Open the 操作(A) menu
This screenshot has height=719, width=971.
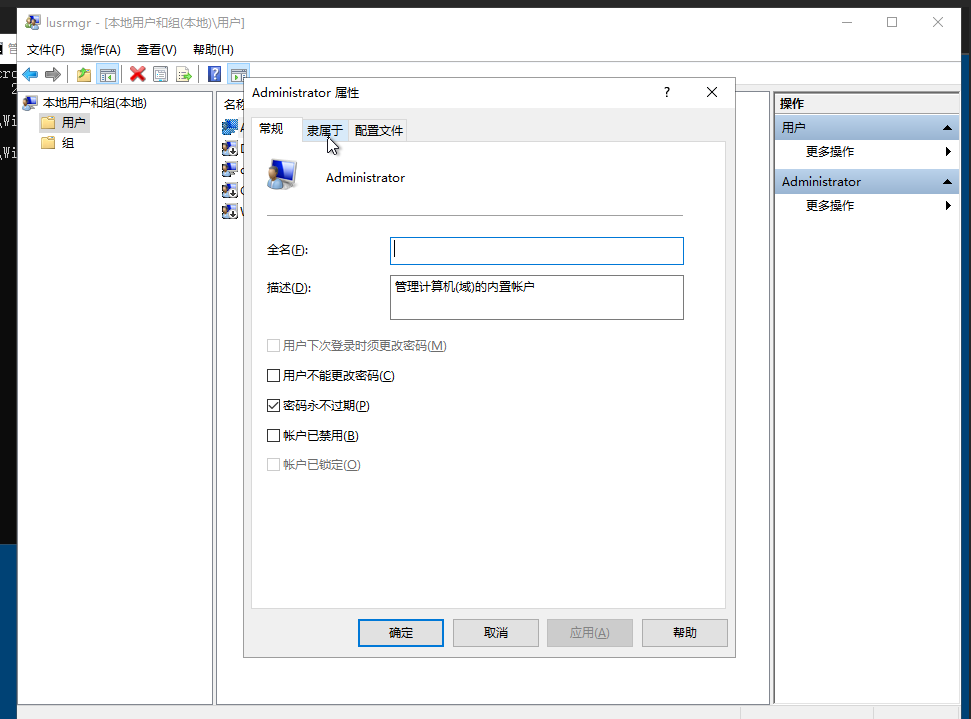coord(100,50)
